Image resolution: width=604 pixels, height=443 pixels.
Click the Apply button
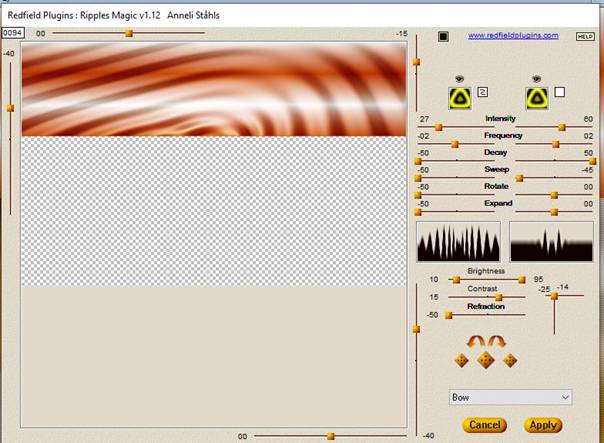(x=543, y=425)
